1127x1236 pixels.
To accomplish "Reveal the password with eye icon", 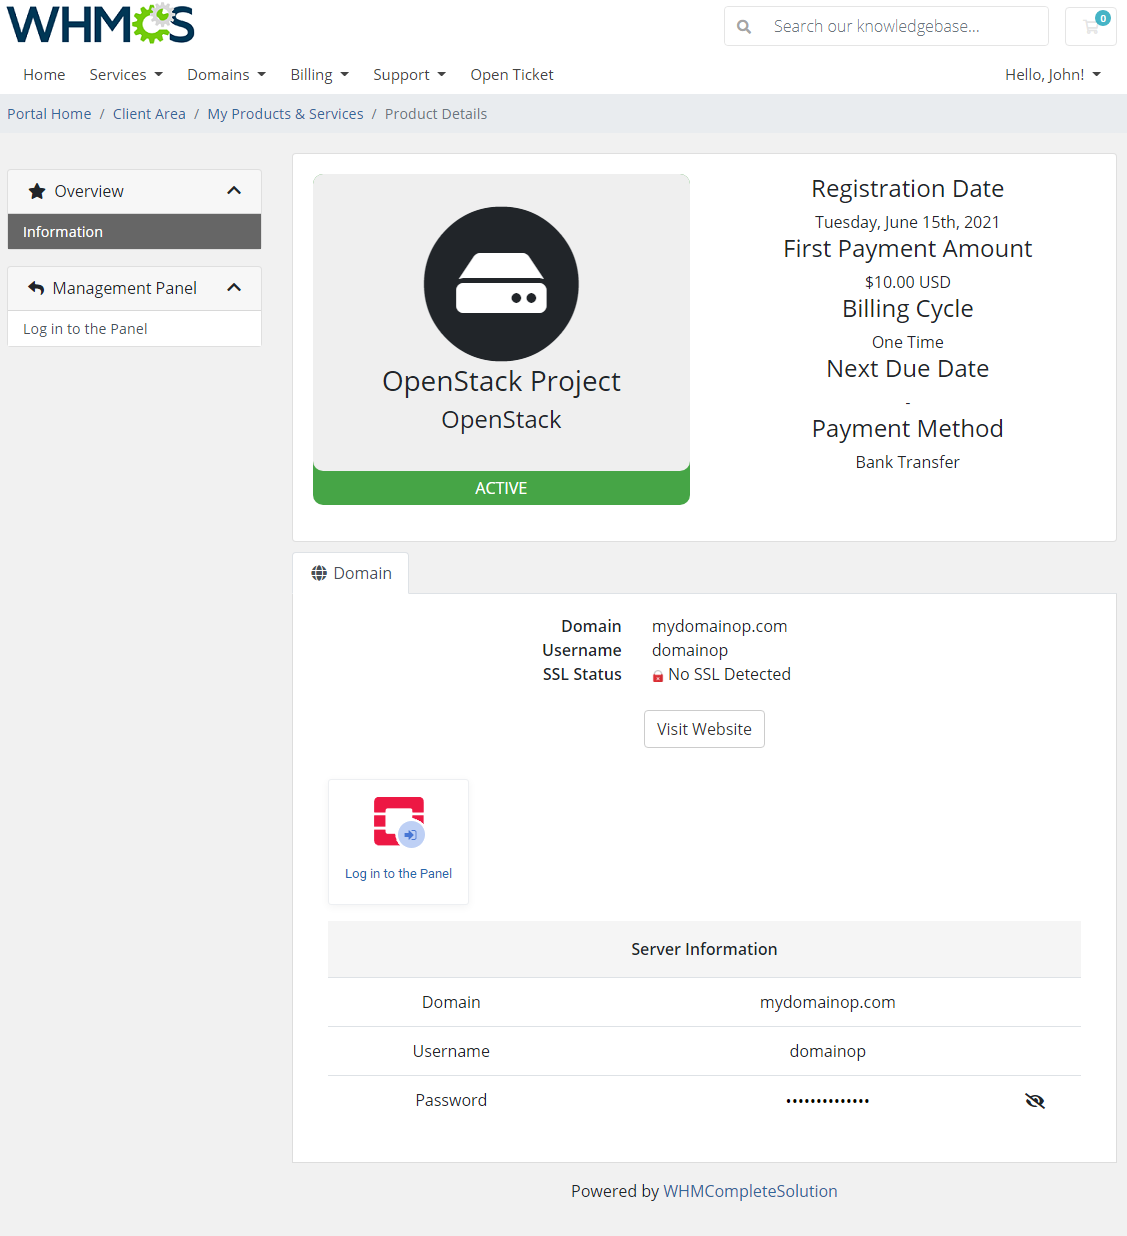I will [x=1035, y=1101].
